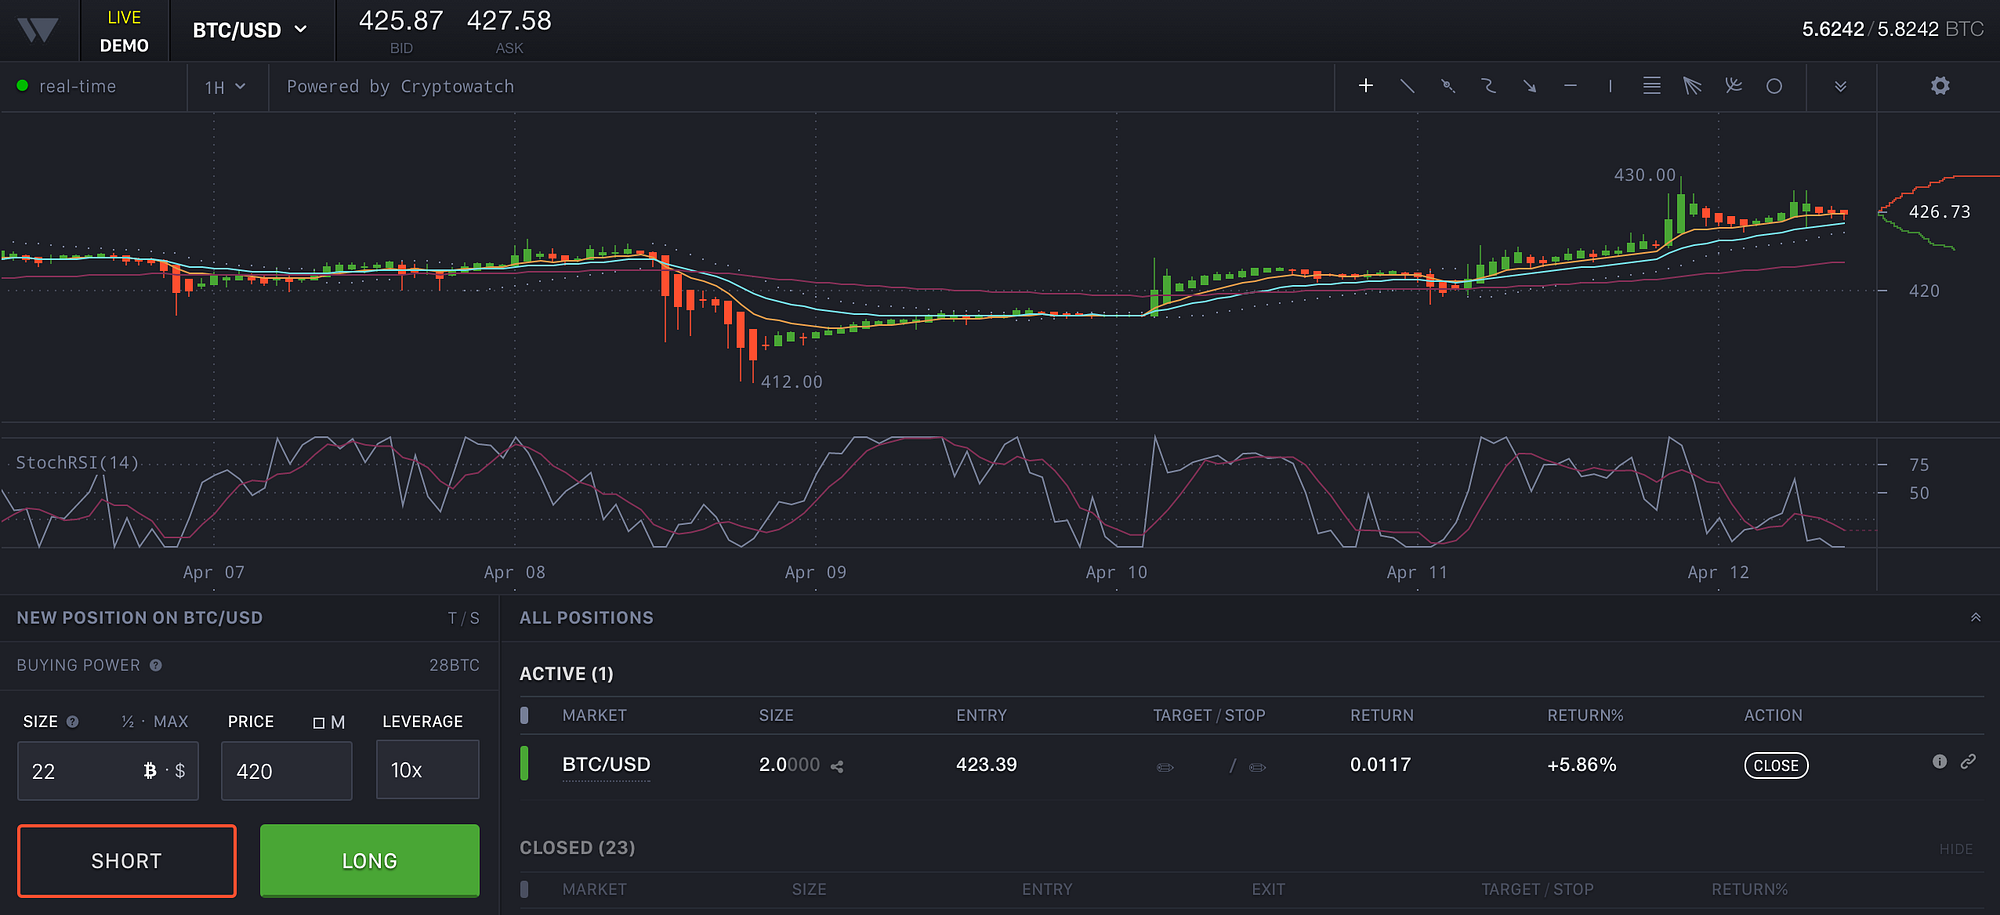Viewport: 2000px width, 915px height.
Task: Toggle the T / S target-stop options
Action: coord(464,618)
